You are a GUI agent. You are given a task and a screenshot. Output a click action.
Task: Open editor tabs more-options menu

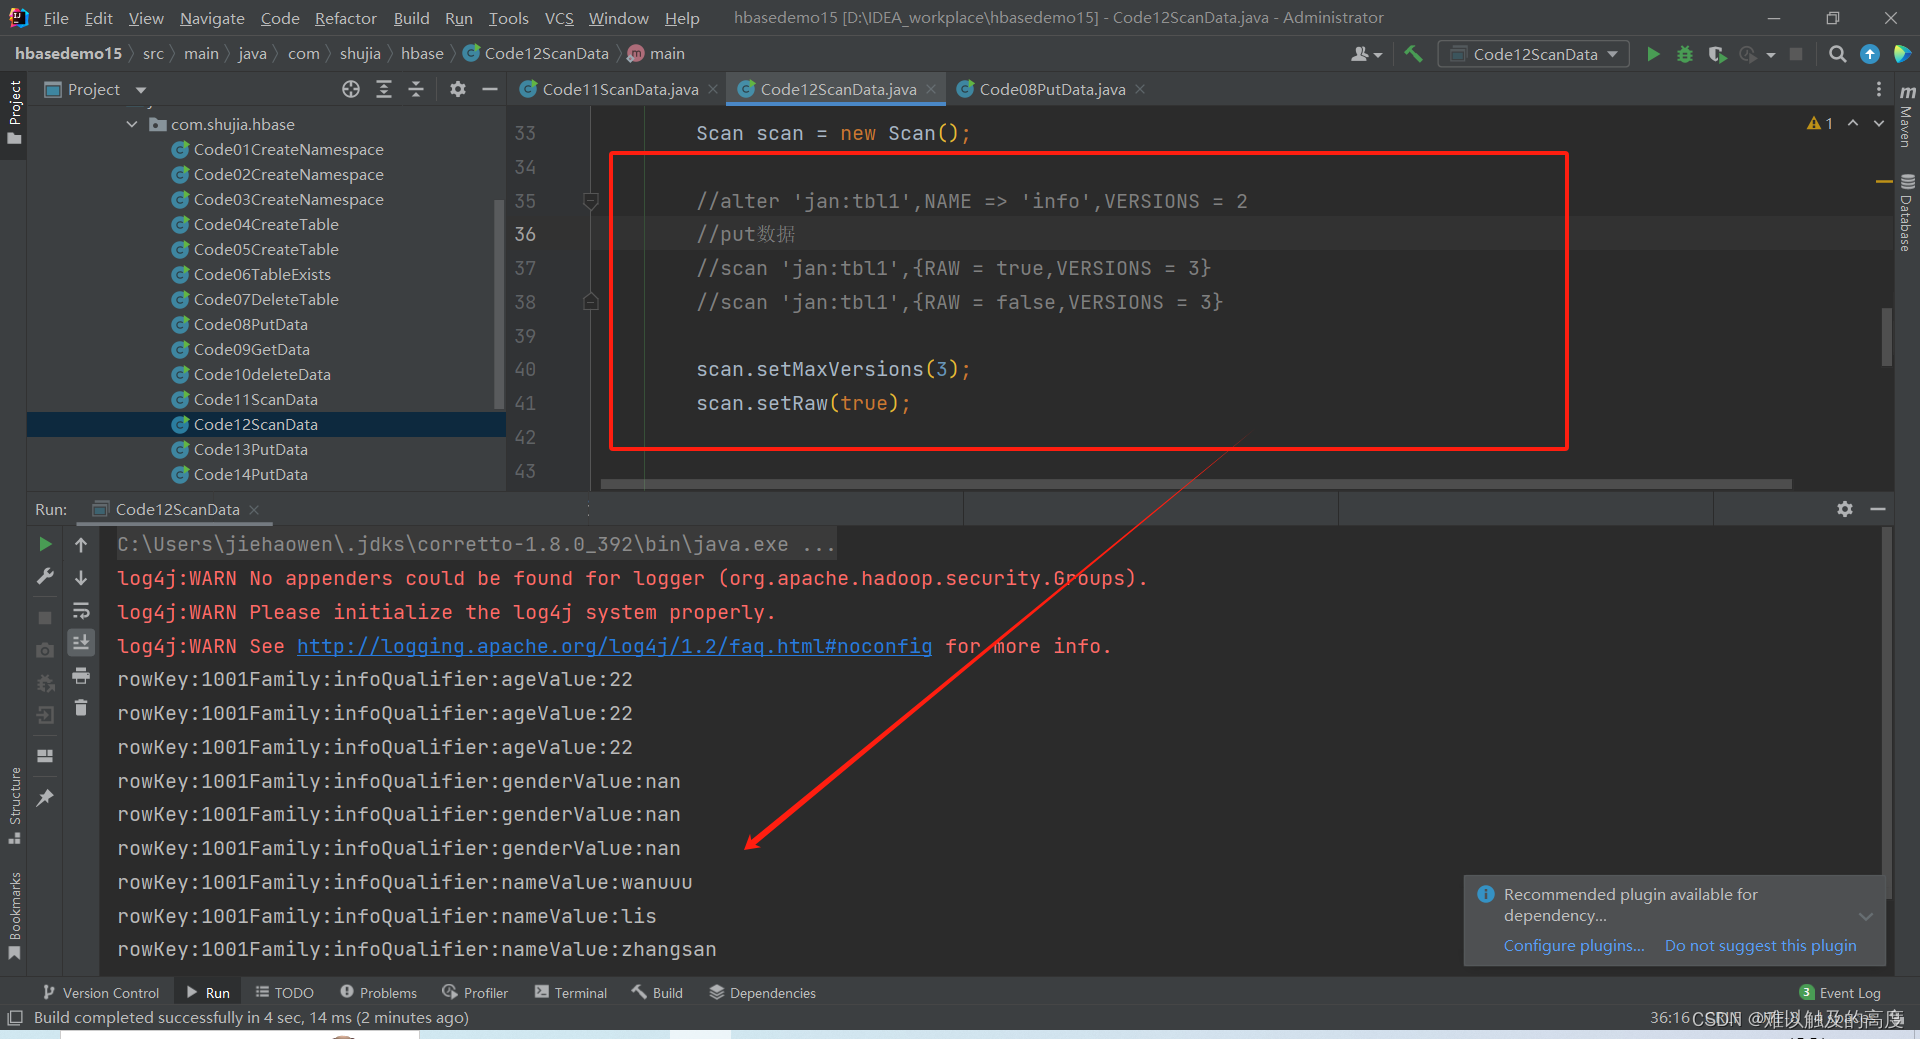pyautogui.click(x=1879, y=89)
